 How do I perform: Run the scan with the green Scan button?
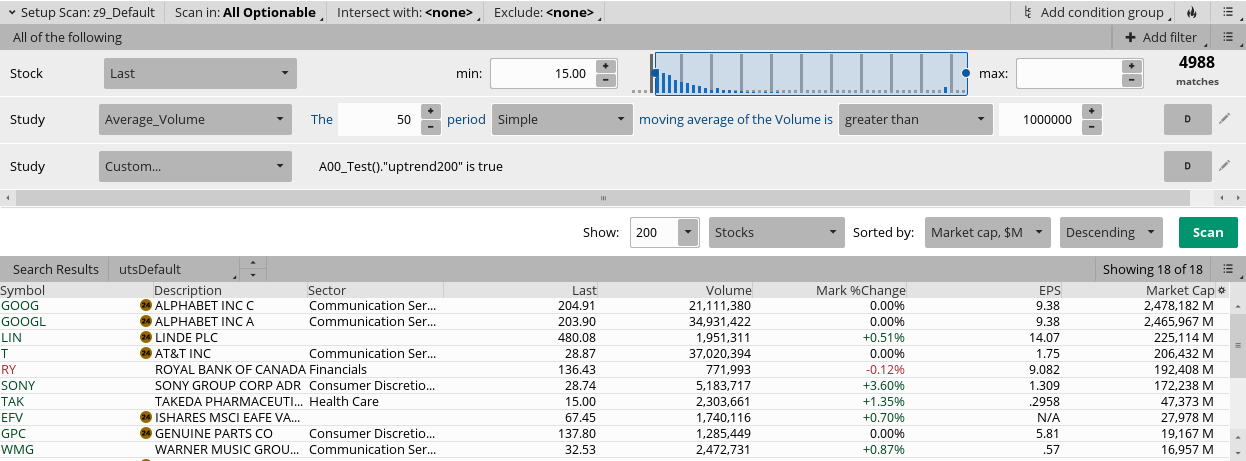1208,232
